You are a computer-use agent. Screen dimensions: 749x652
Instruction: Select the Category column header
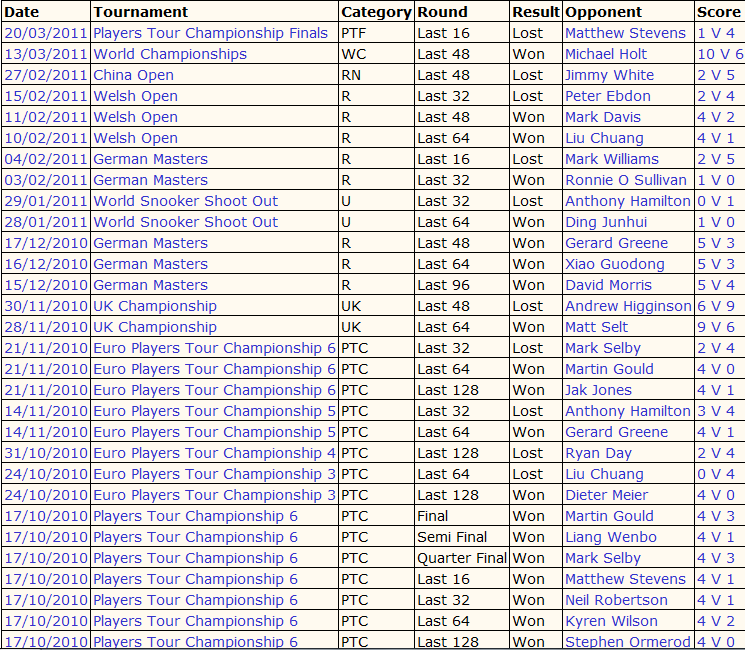pyautogui.click(x=376, y=12)
